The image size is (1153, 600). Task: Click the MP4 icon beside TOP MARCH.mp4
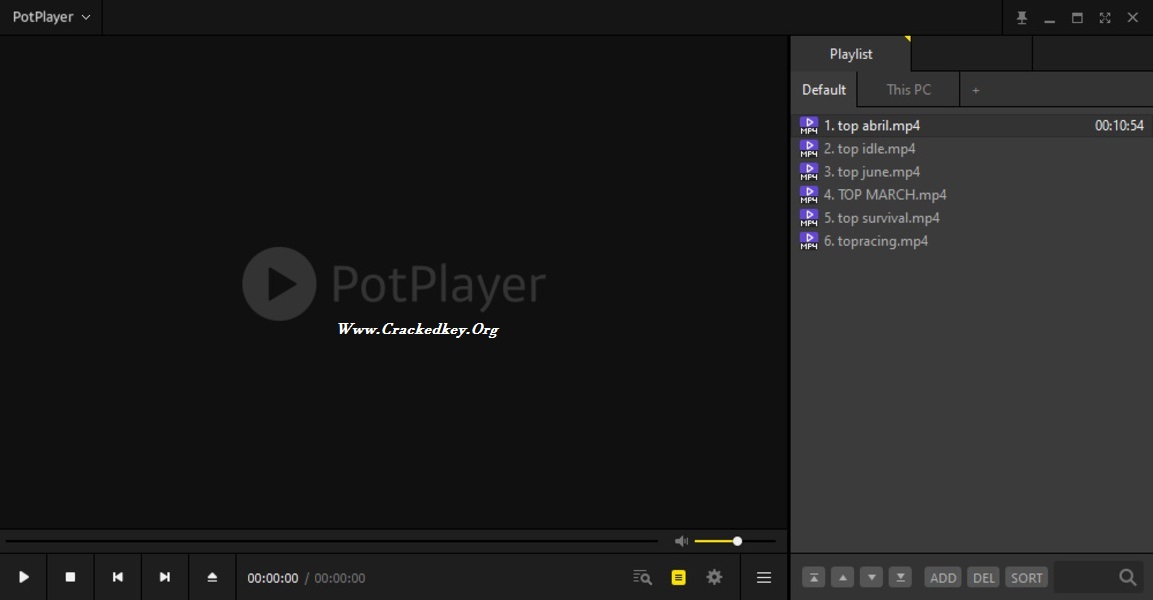point(809,195)
